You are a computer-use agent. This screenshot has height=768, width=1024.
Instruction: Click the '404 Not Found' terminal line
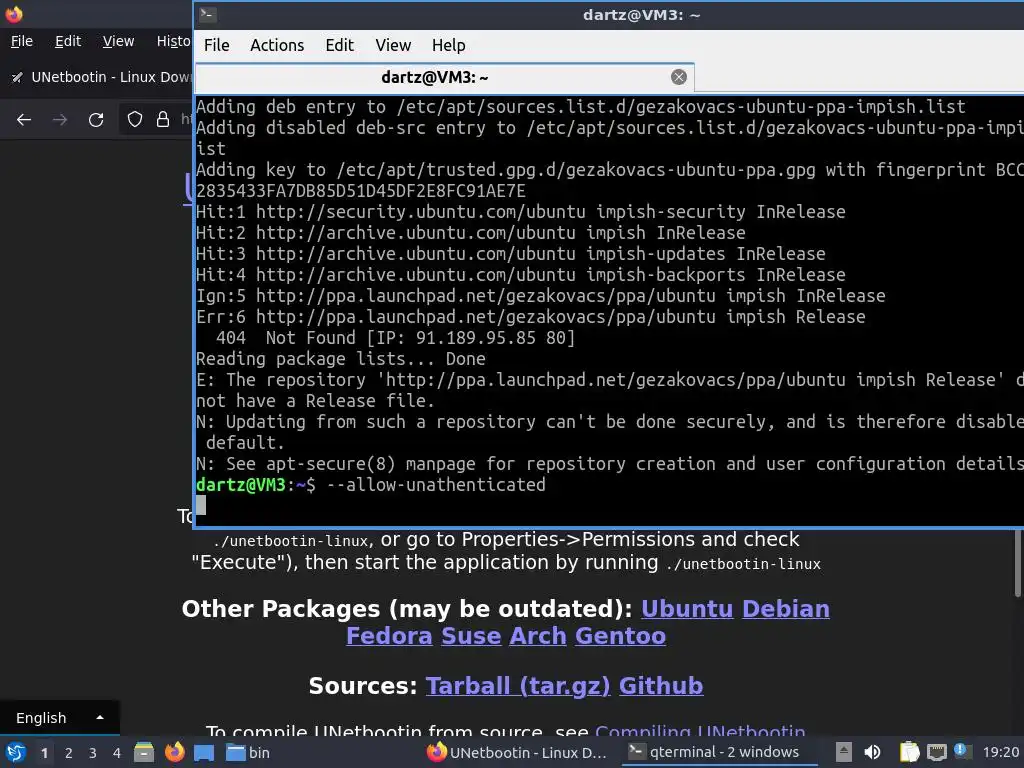click(x=395, y=338)
